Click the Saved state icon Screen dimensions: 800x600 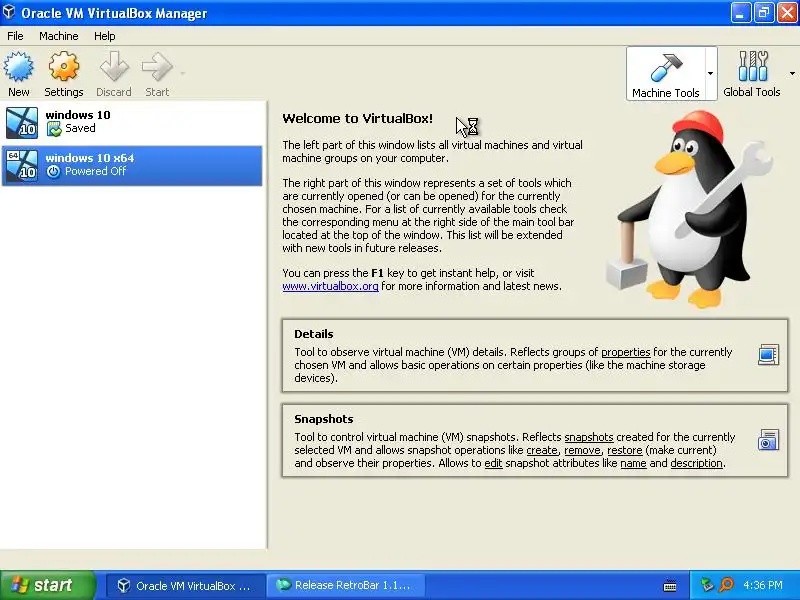[54, 129]
